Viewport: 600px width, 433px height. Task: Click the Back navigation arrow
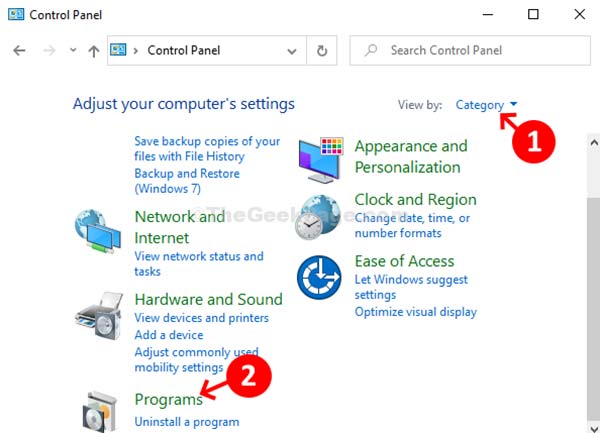click(19, 50)
